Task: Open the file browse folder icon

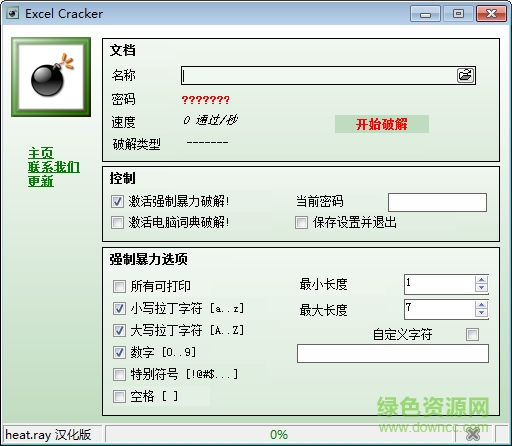Action: point(465,75)
